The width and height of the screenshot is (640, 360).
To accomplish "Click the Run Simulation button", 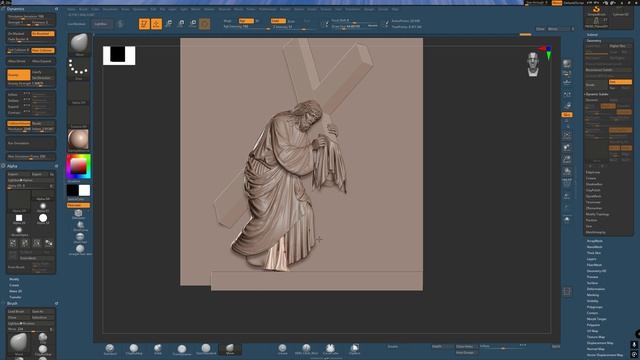I will click(31, 143).
